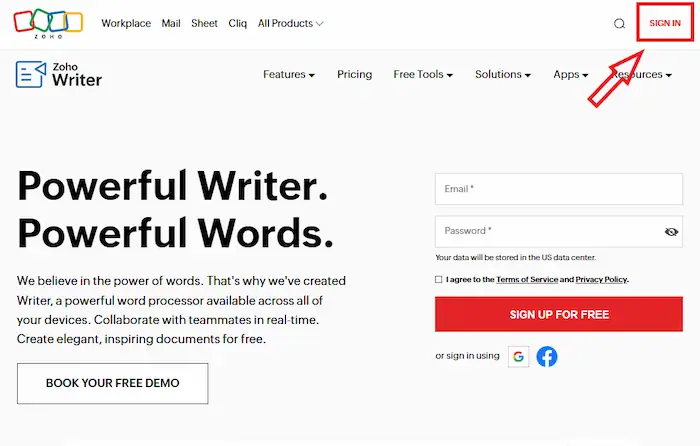Check the Terms of Service agreement box

point(439,280)
